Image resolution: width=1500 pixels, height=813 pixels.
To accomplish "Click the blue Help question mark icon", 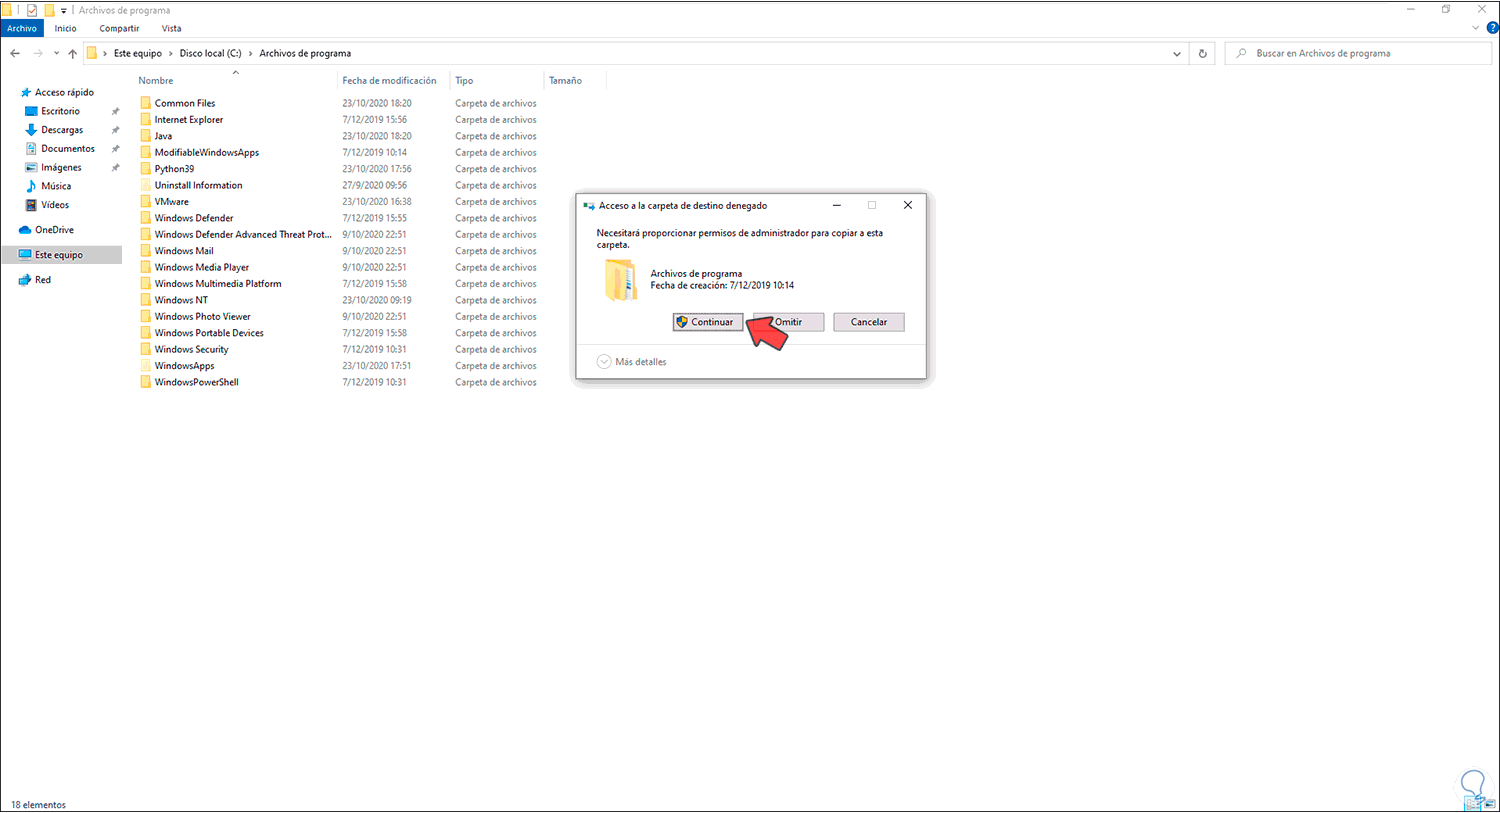I will tap(1492, 28).
